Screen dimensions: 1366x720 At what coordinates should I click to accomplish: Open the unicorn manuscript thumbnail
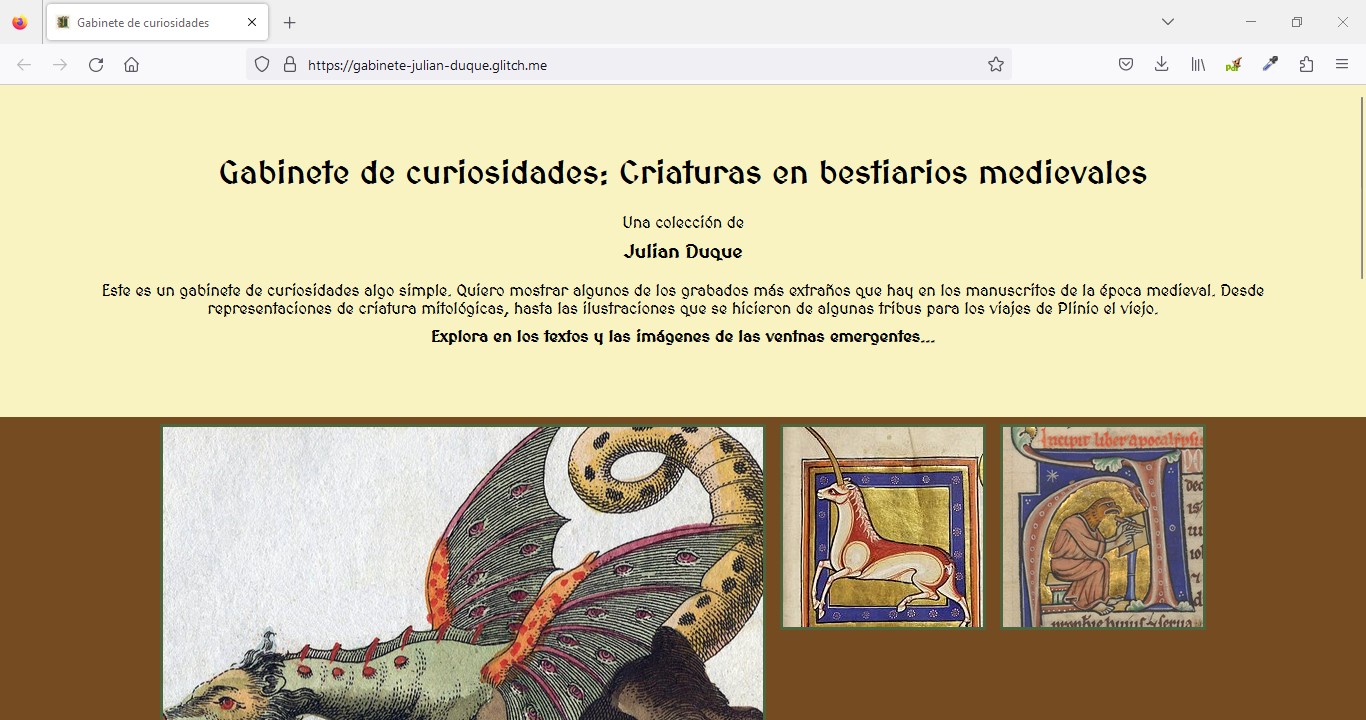[883, 527]
